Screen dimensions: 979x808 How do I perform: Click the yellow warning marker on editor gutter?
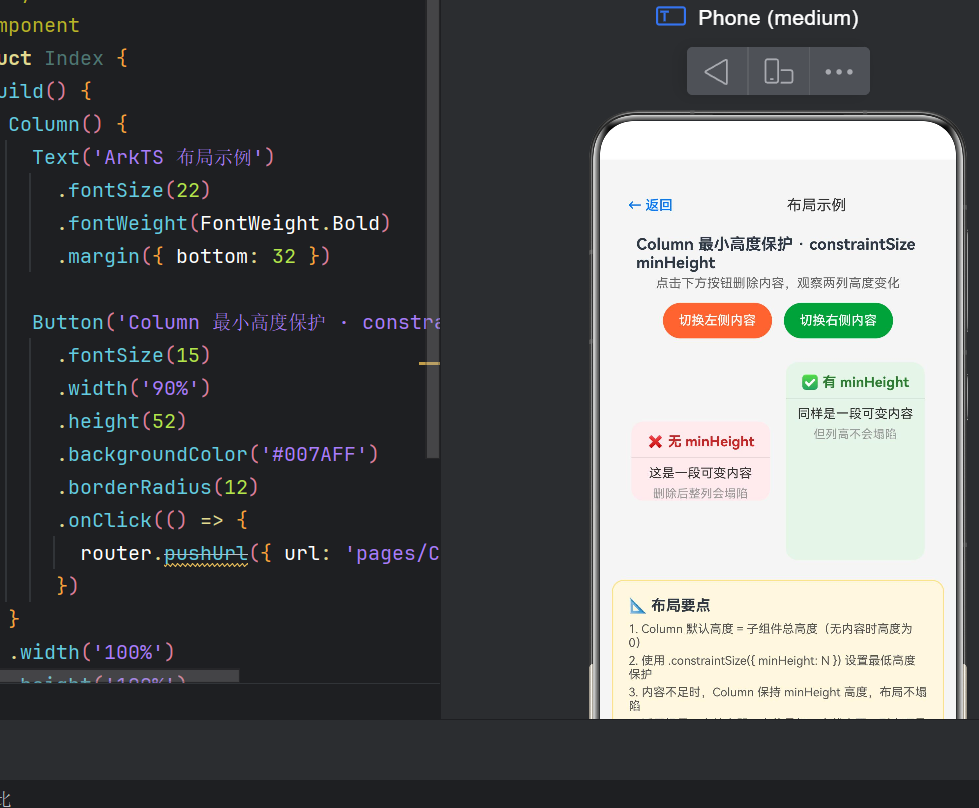tap(429, 363)
